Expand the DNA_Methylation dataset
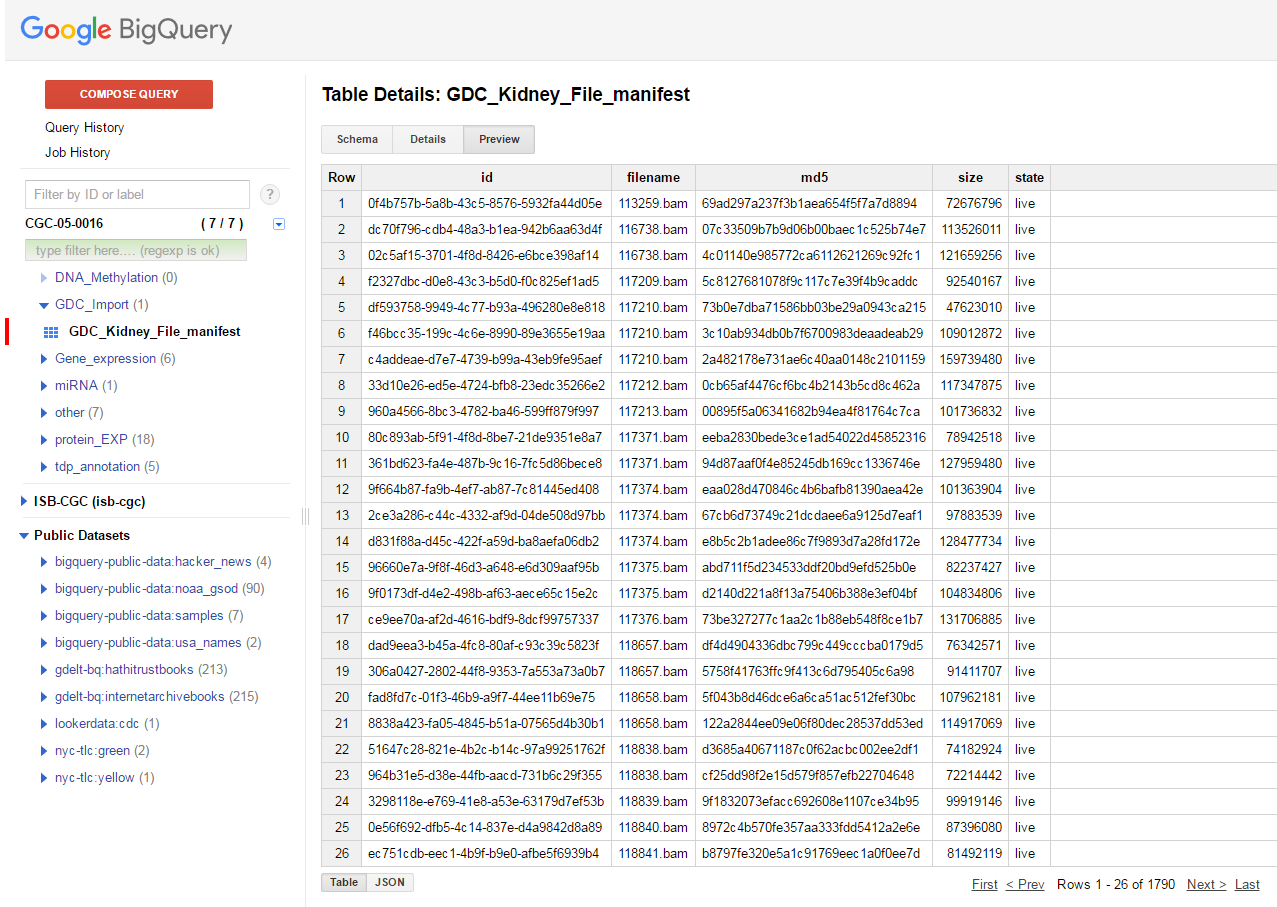 [44, 278]
